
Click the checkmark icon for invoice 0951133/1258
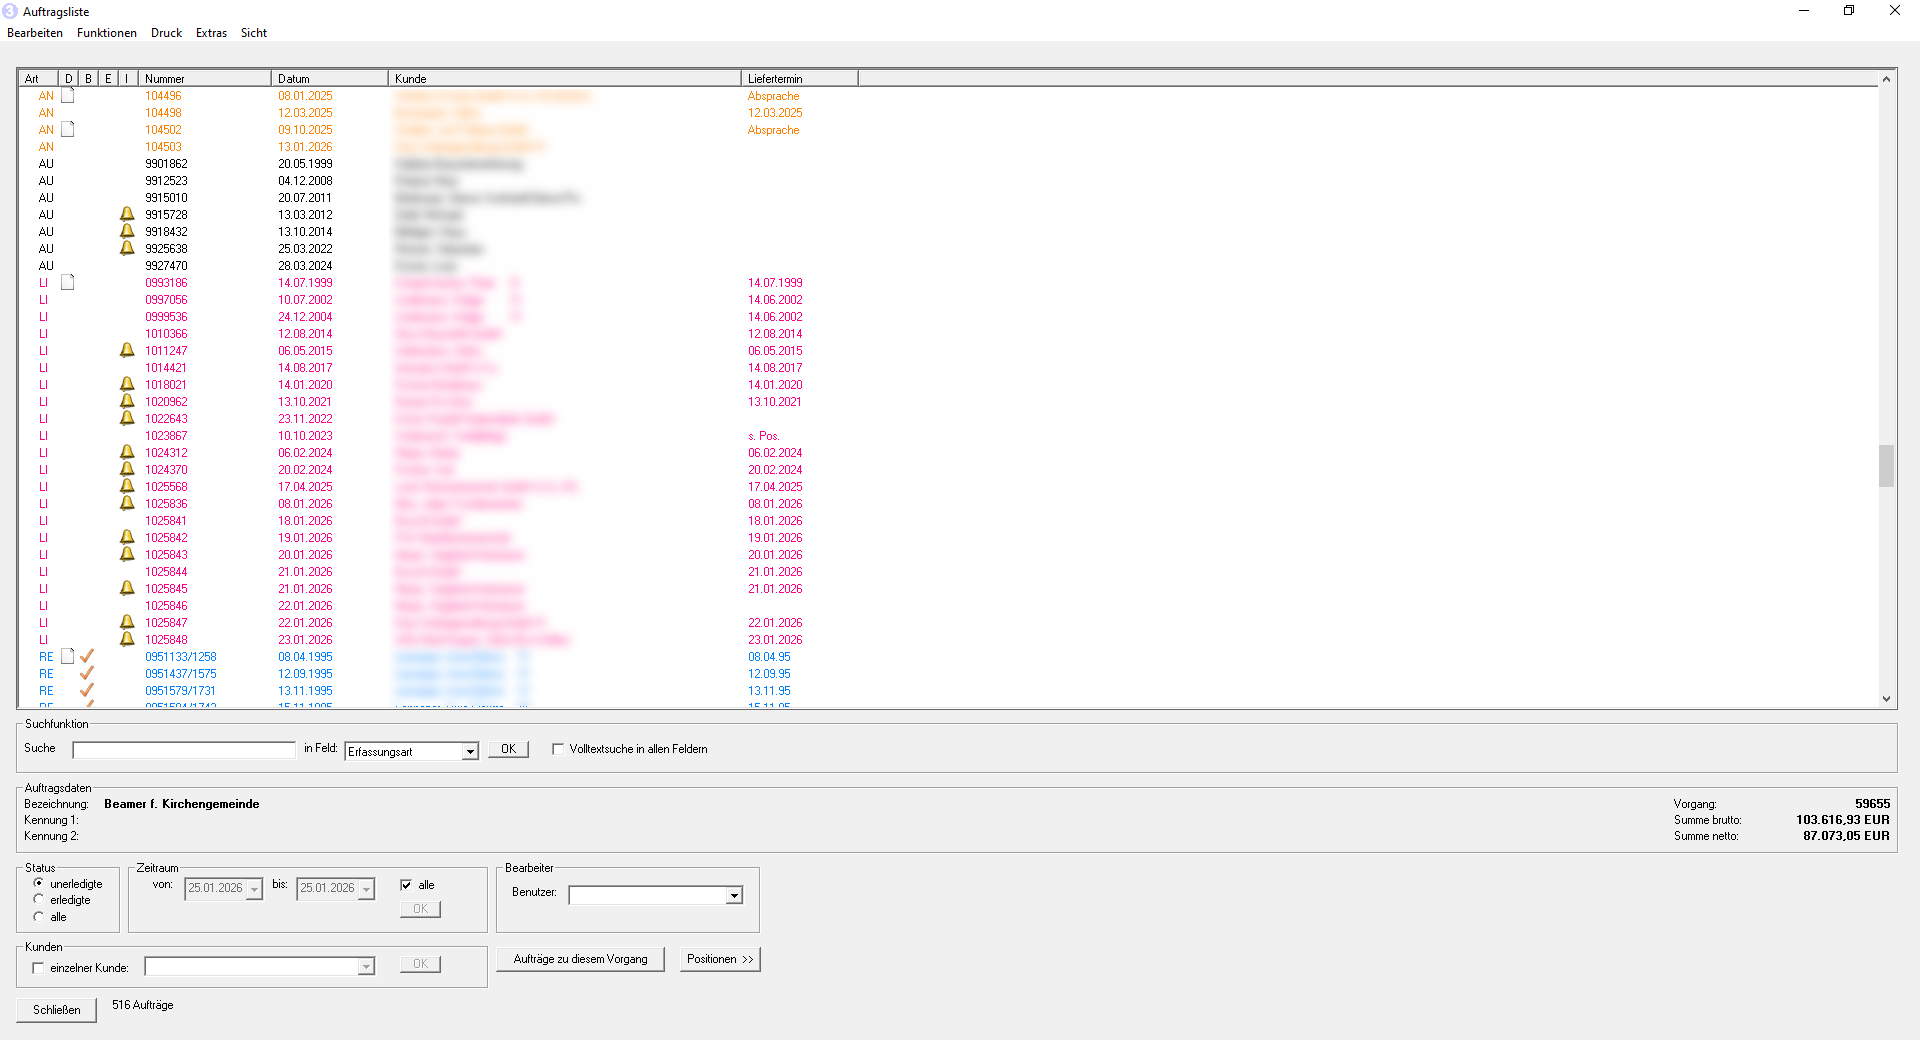[x=87, y=657]
